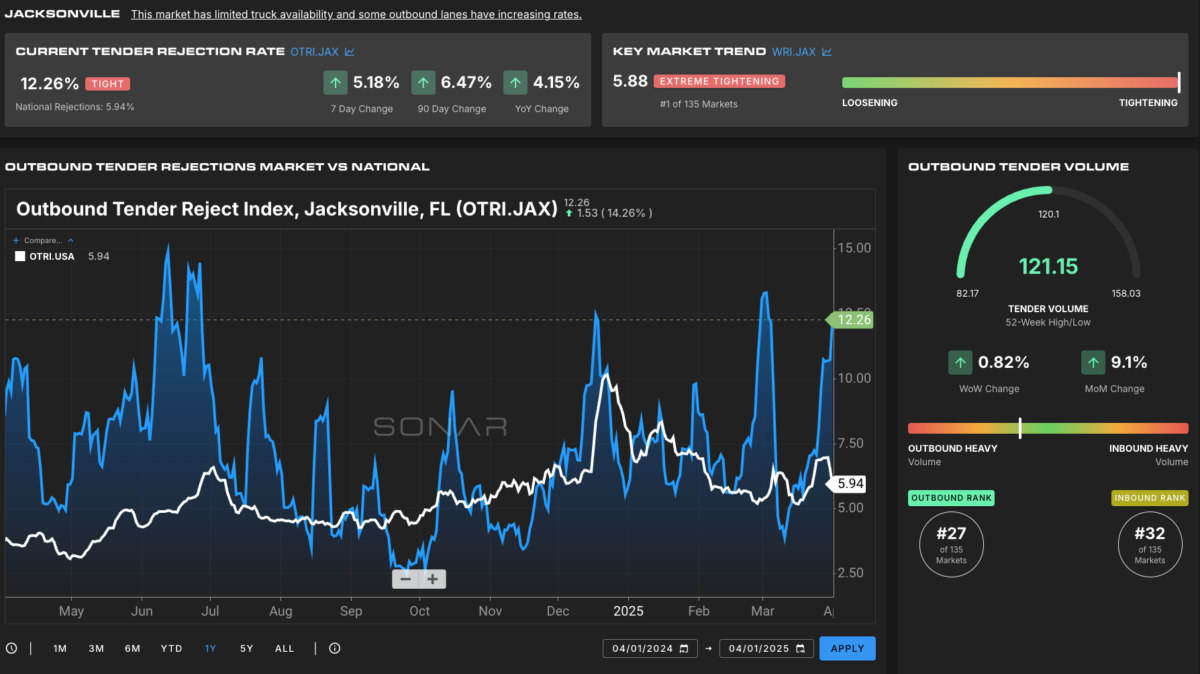The width and height of the screenshot is (1200, 674).
Task: Zoom in chart with plus button
Action: (432, 579)
